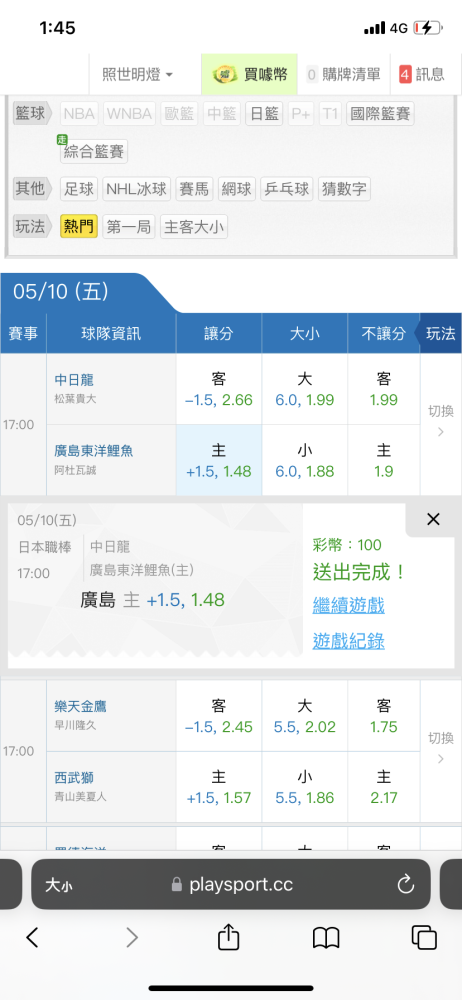Switch to NHL冰球 sport tab
462x1000 pixels.
137,189
